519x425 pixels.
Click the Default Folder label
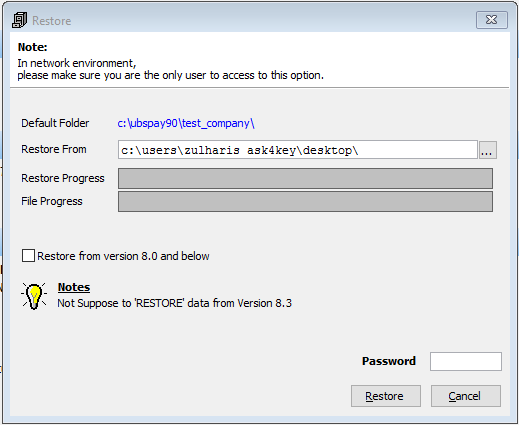[55, 123]
